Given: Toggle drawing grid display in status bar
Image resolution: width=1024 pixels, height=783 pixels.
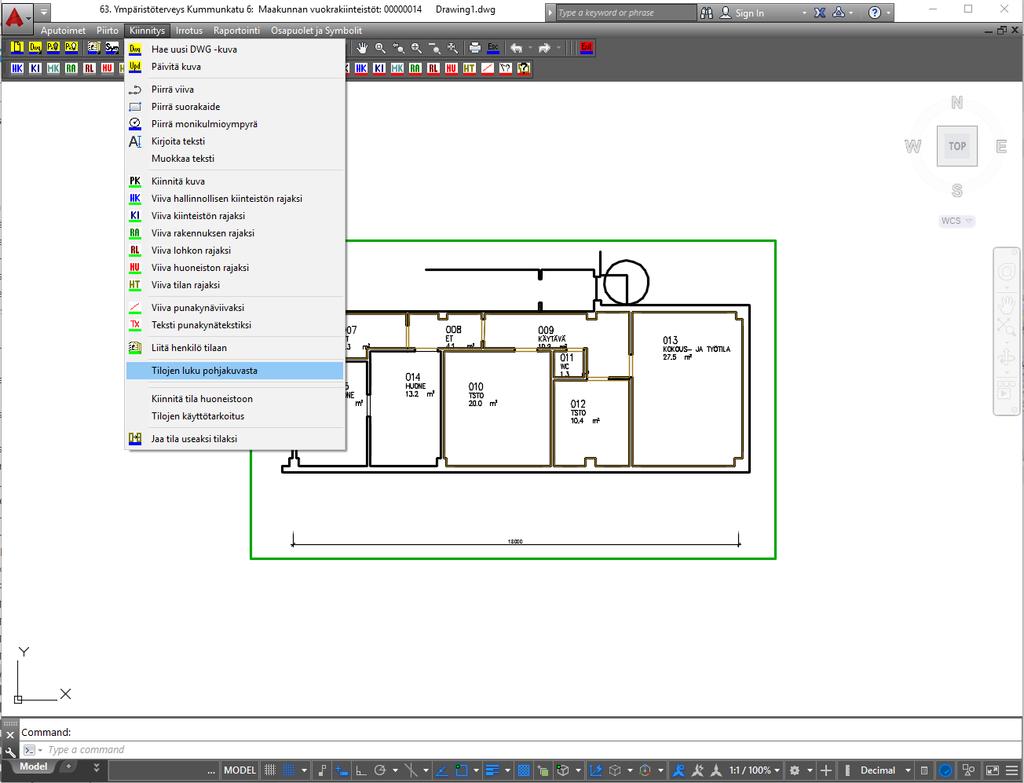Looking at the screenshot, I should [270, 771].
